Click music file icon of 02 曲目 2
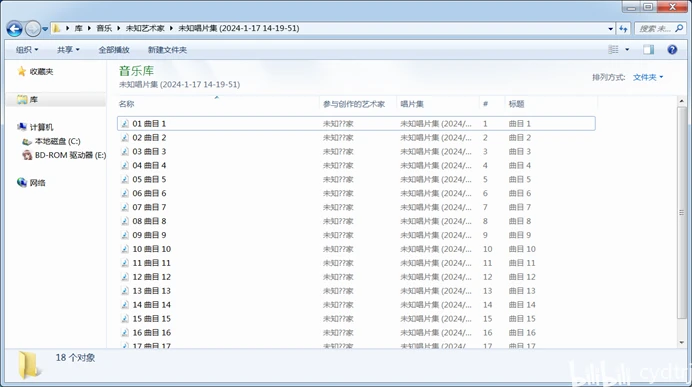The height and width of the screenshot is (387, 692). (x=125, y=138)
